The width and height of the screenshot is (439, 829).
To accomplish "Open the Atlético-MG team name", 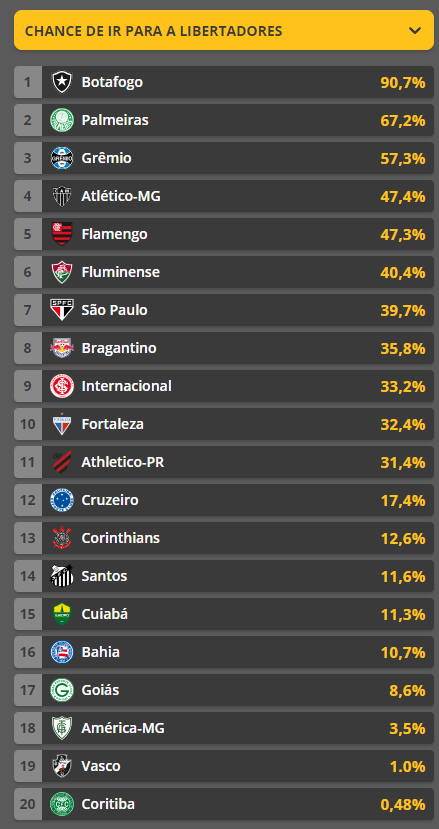I will (x=121, y=196).
